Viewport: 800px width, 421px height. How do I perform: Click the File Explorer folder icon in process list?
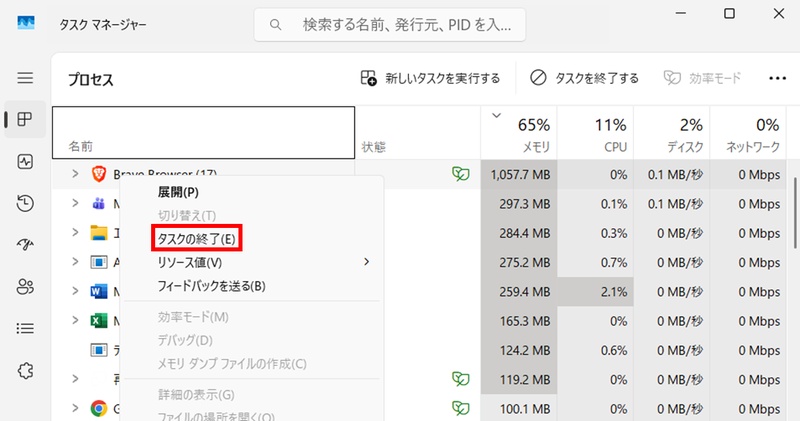click(98, 233)
